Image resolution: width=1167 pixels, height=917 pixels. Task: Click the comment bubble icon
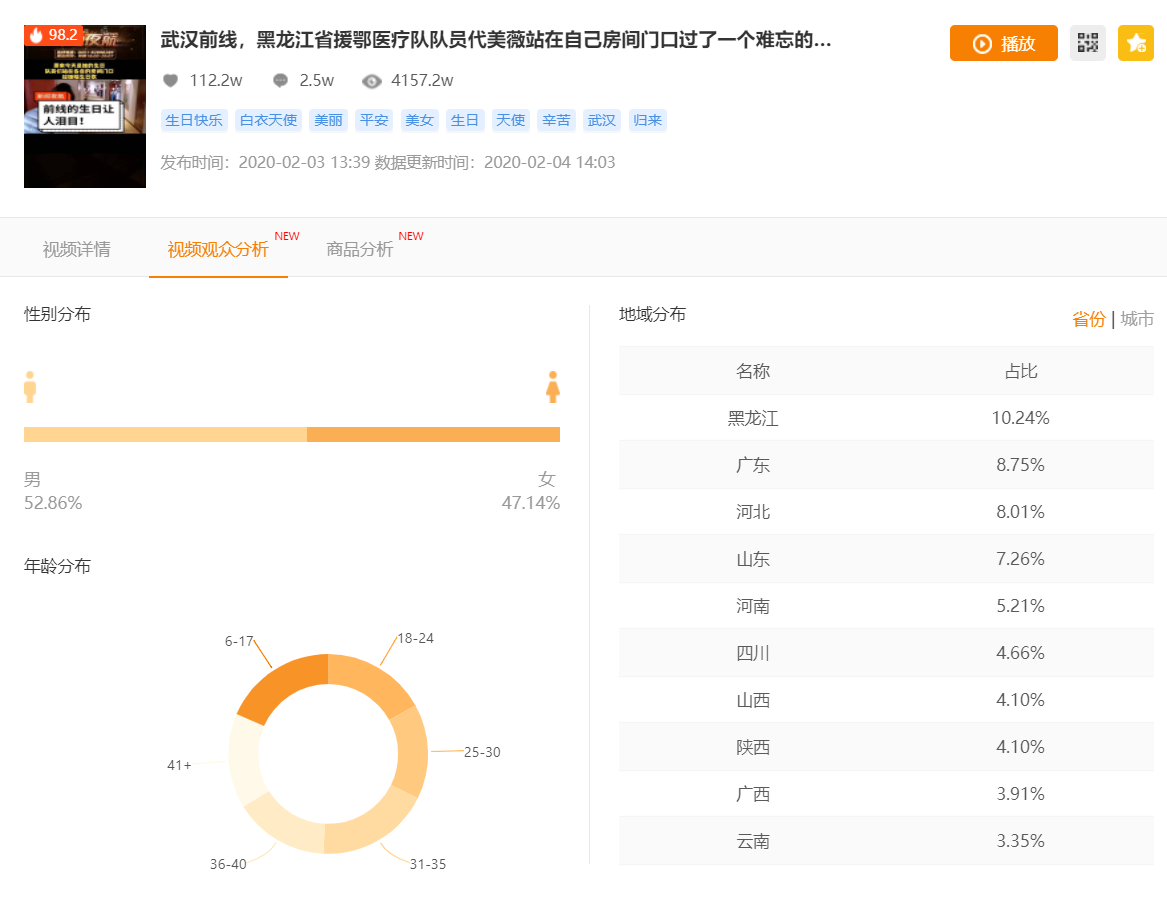[280, 81]
